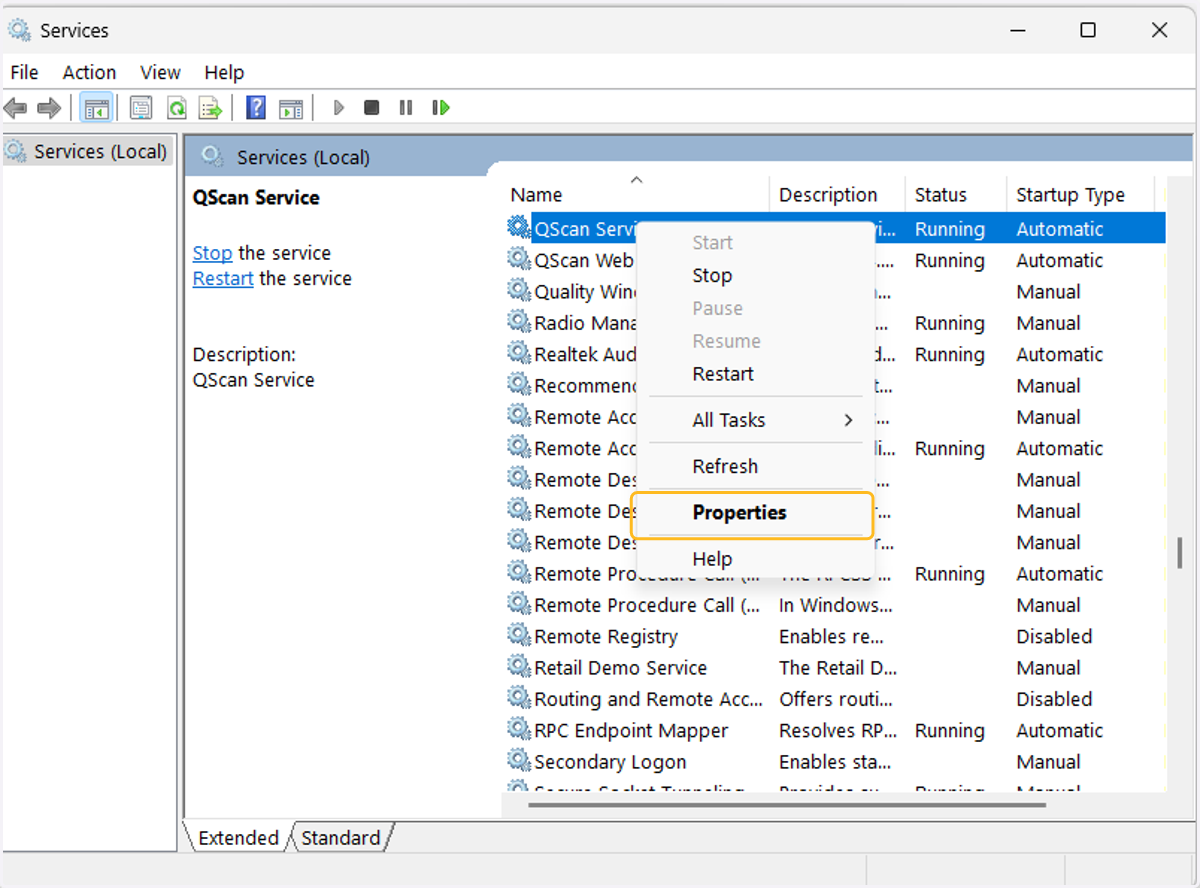Screen dimensions: 1200x888
Task: Open the Properties toolbar icon
Action: 141,107
